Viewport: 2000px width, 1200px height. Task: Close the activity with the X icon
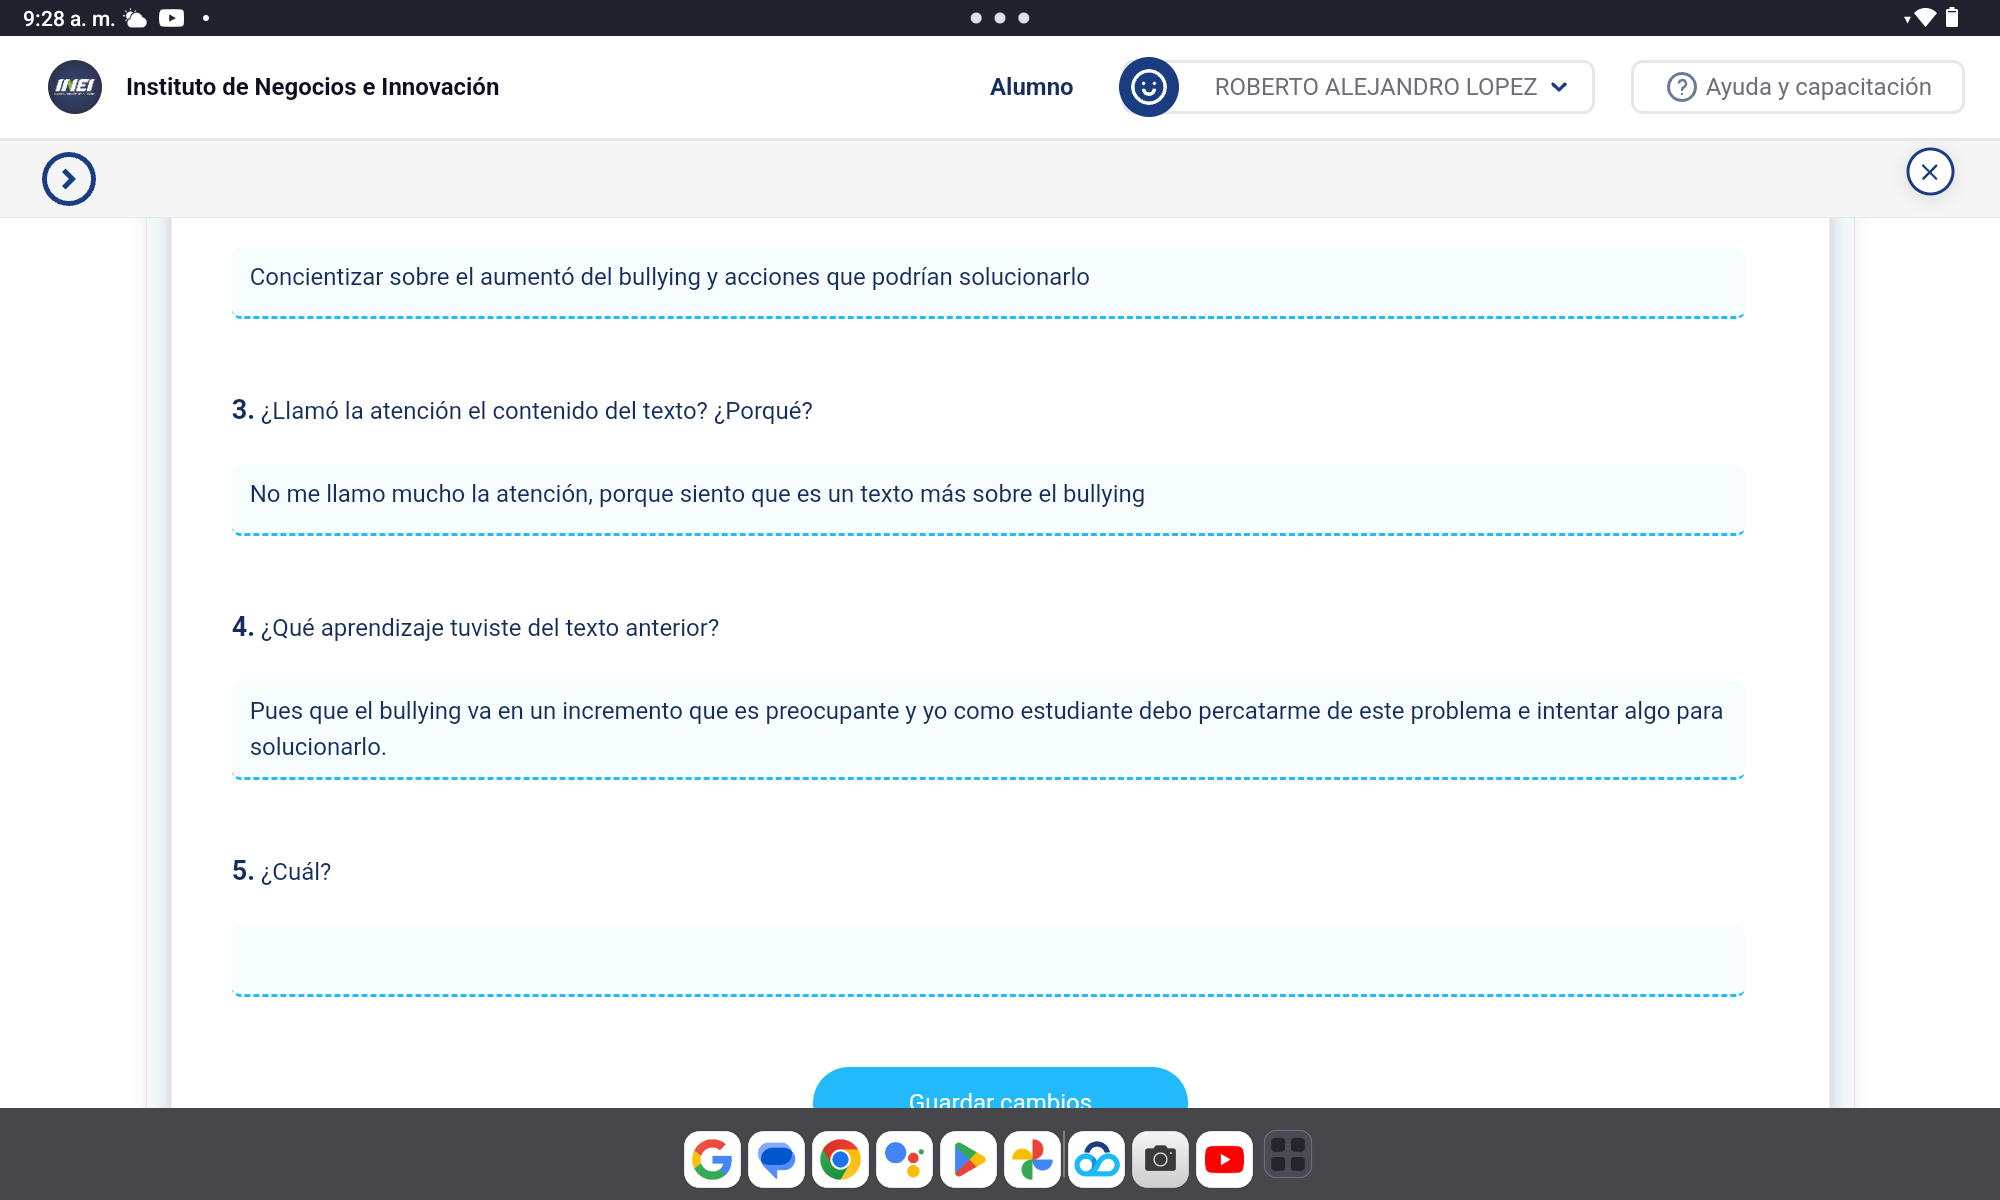click(x=1929, y=172)
